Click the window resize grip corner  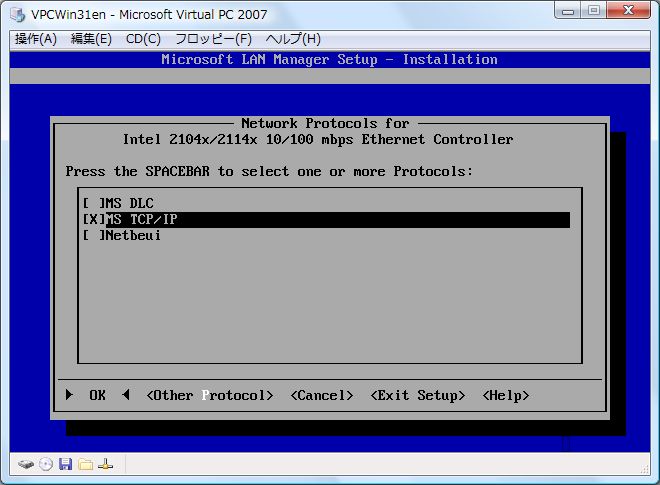(x=645, y=469)
